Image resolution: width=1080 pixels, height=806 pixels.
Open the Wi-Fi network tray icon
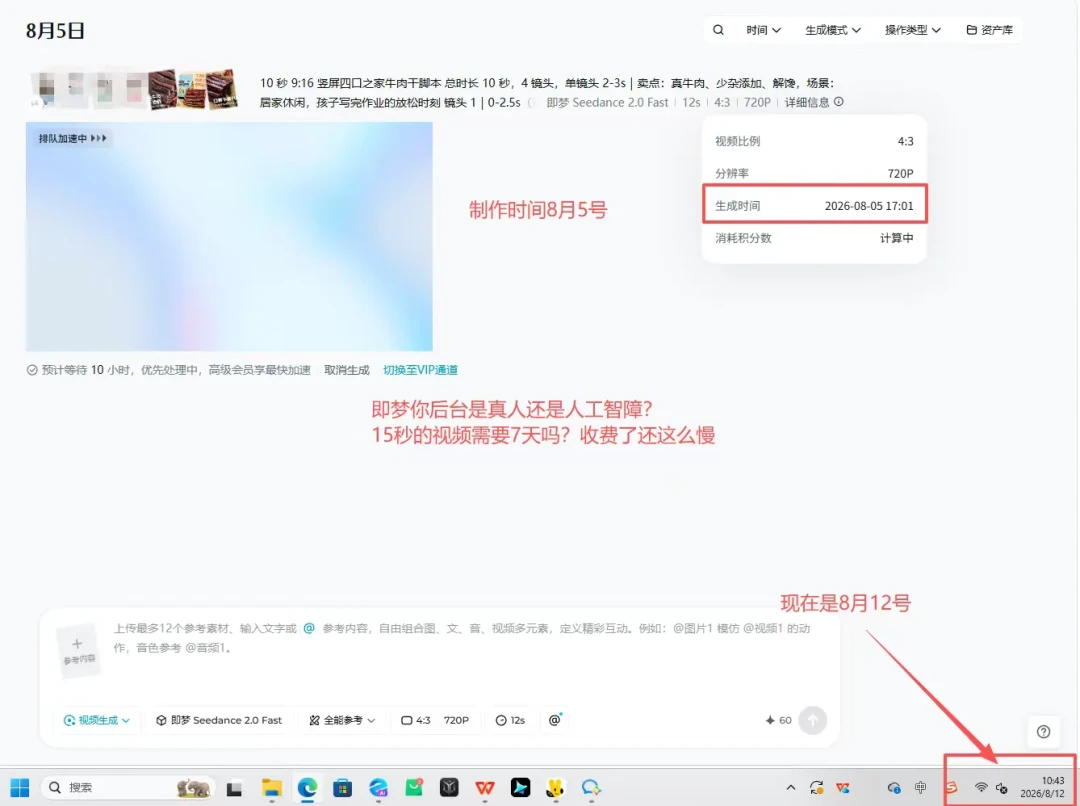981,787
